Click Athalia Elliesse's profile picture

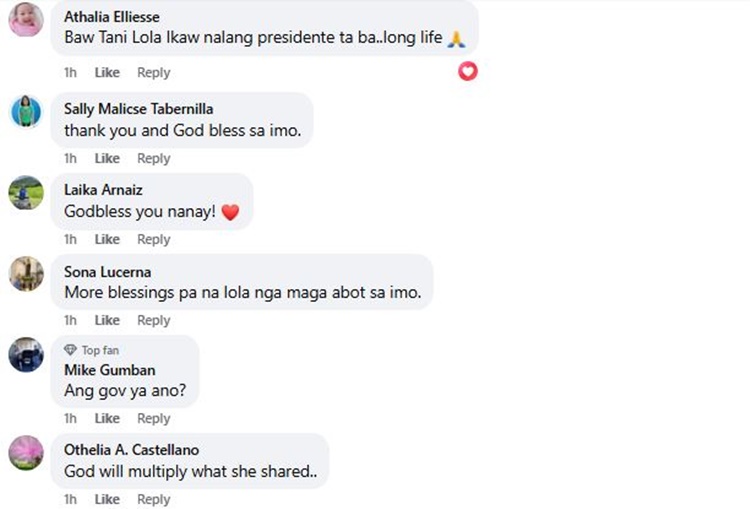(26, 20)
